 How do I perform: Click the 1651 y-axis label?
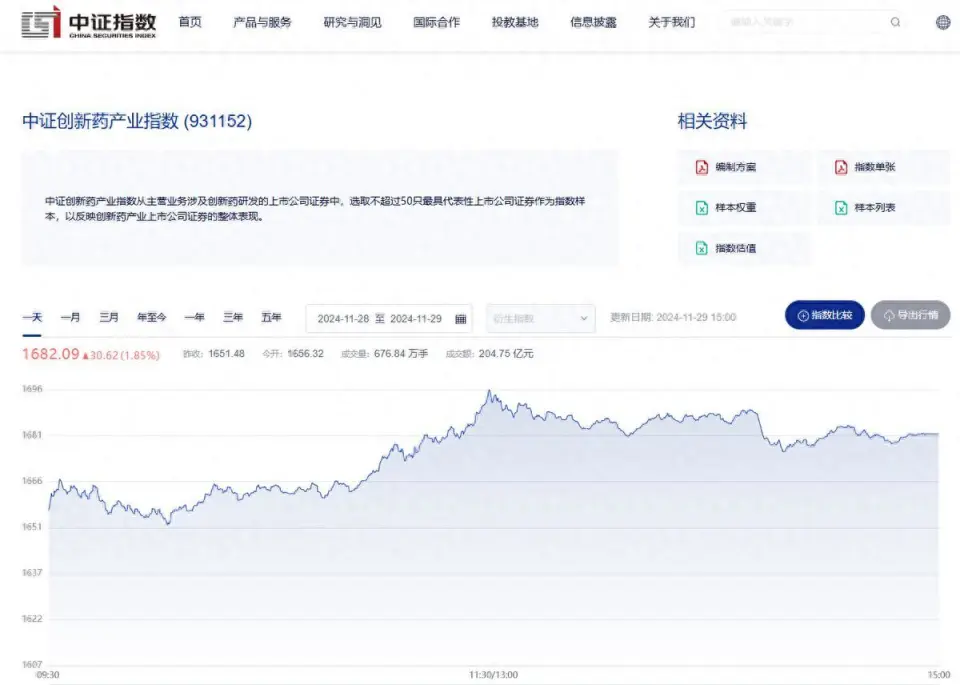[32, 526]
